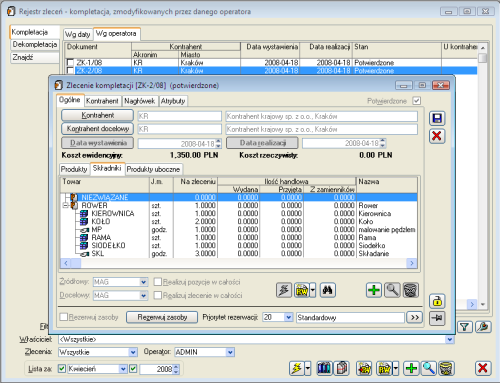Click the Kontrahent docelowy button
Screen dimensions: 500x383
tap(98, 129)
